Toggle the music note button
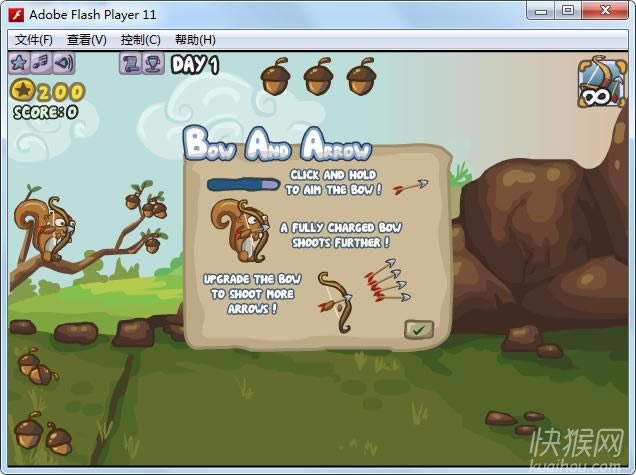 (41, 63)
